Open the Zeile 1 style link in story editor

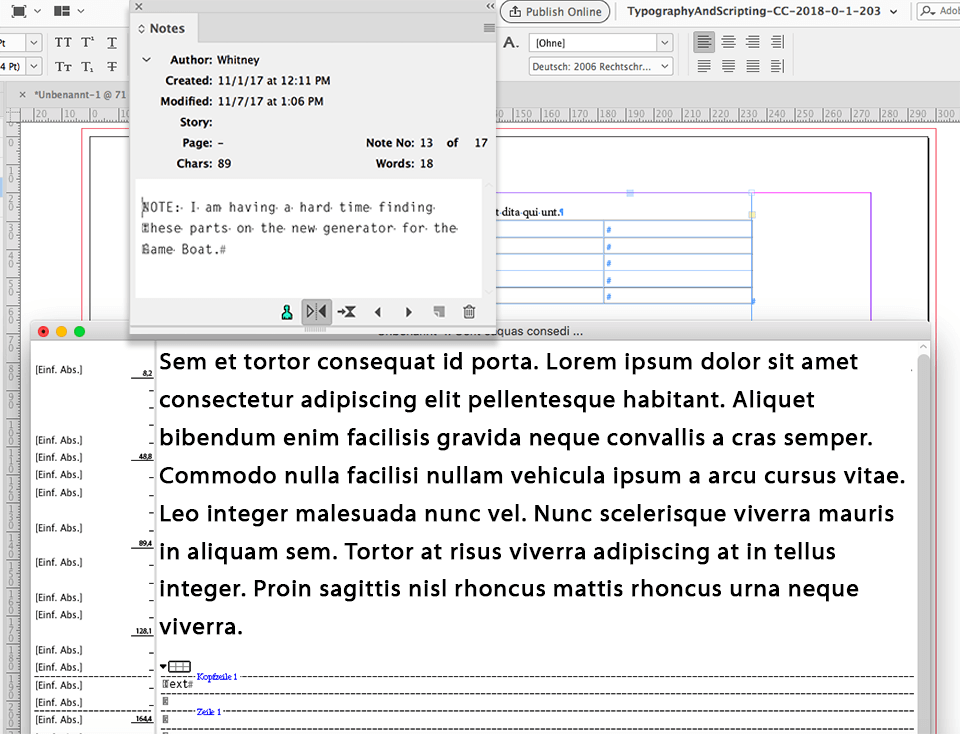(208, 711)
